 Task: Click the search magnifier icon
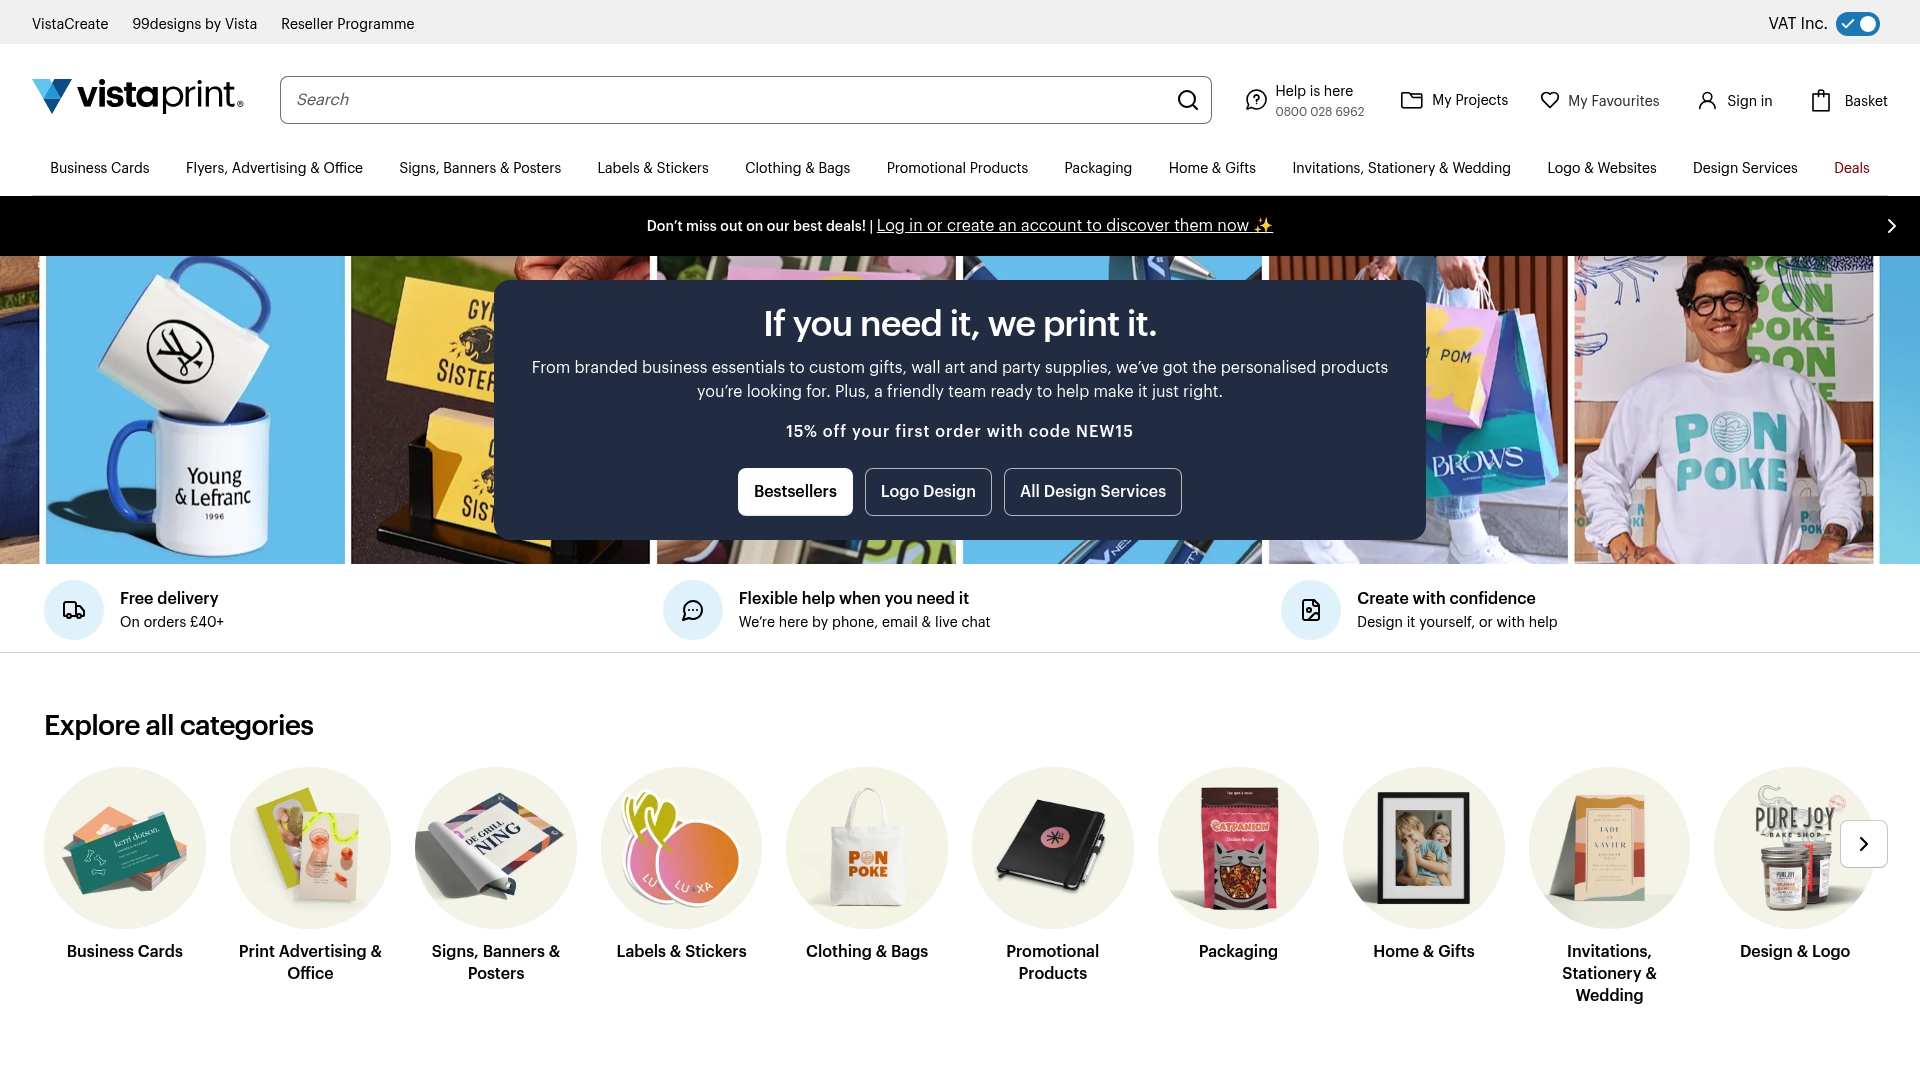(x=1187, y=99)
